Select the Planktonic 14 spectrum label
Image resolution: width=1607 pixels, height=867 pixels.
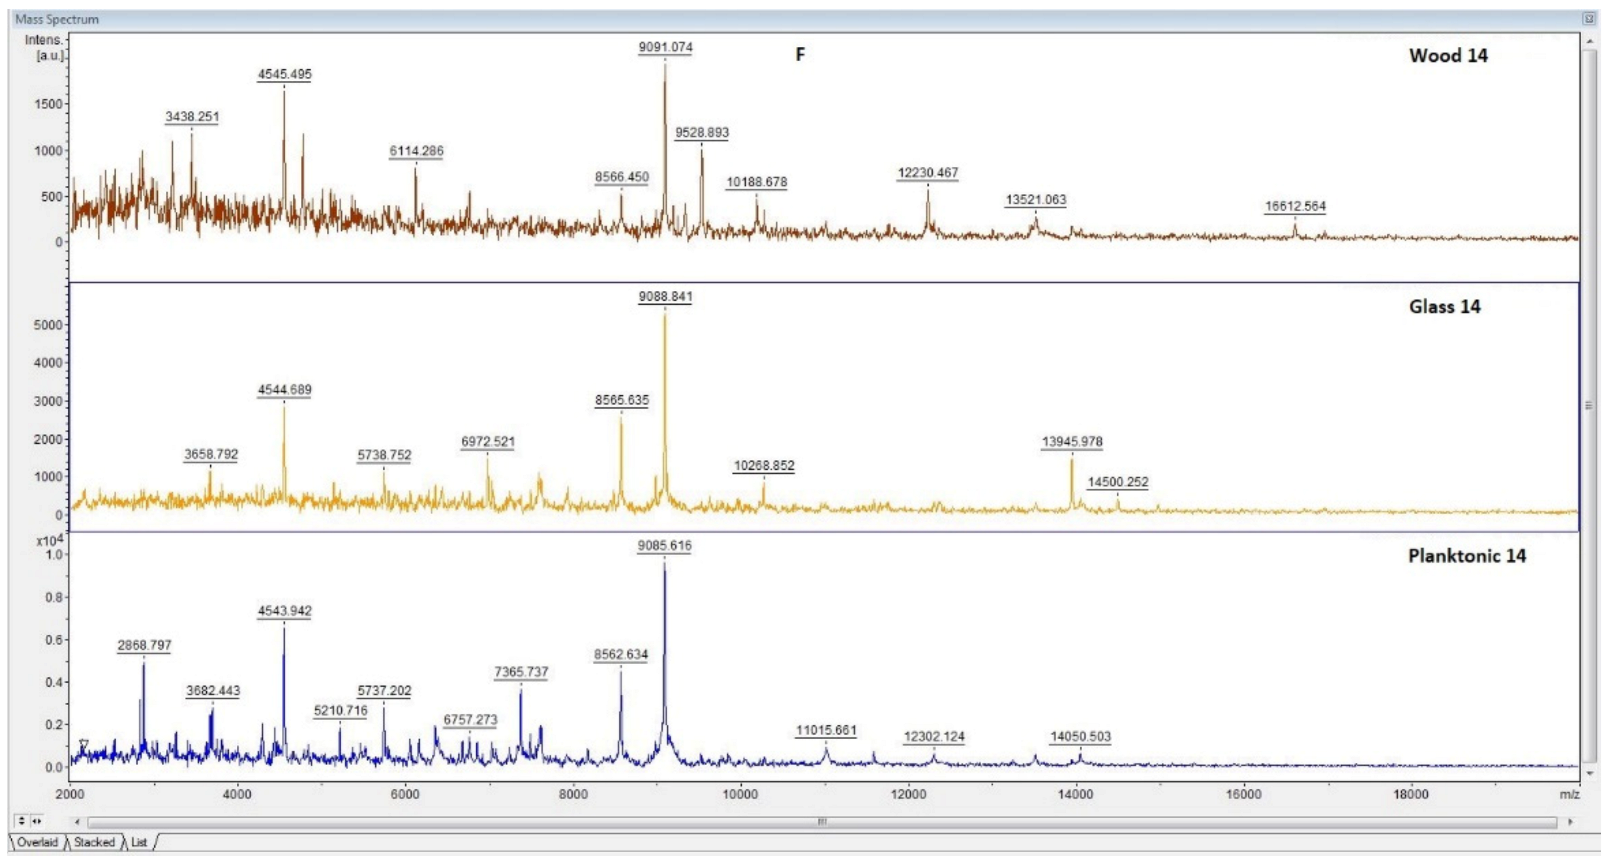click(x=1466, y=556)
